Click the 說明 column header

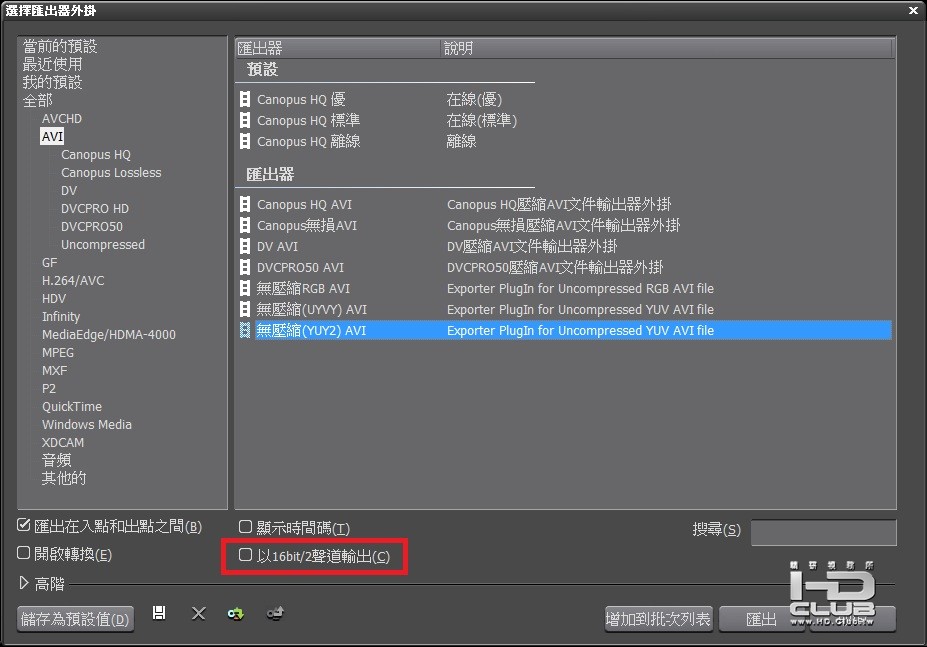667,48
